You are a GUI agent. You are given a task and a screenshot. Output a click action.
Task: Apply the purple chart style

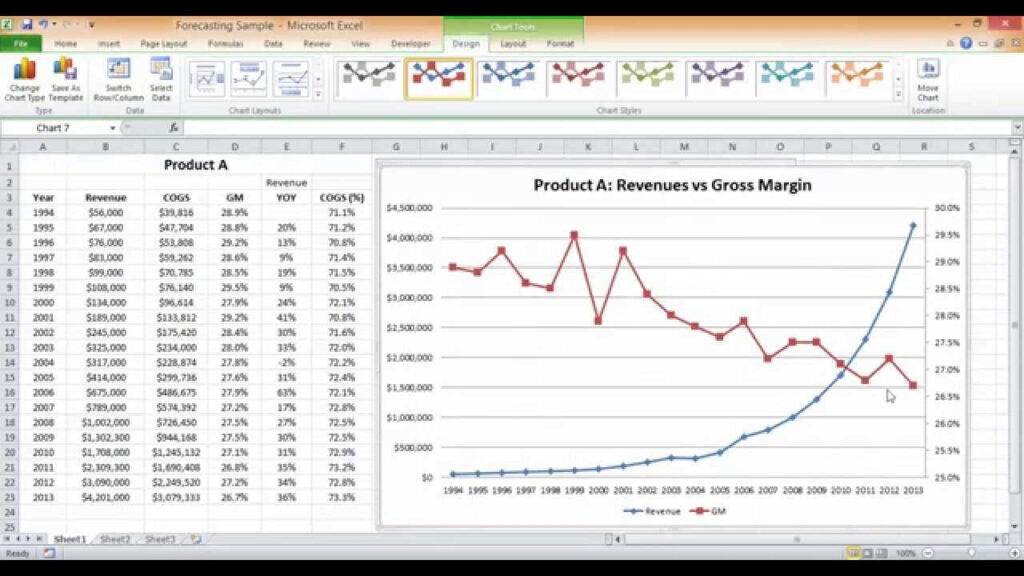pyautogui.click(x=718, y=78)
